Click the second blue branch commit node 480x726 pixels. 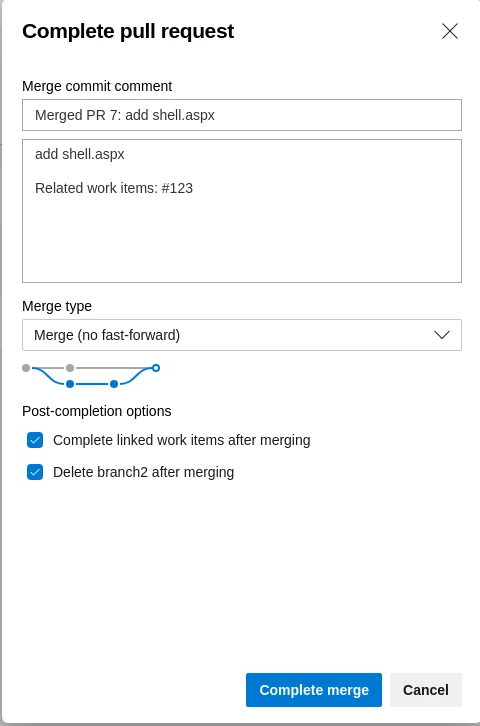tap(114, 384)
